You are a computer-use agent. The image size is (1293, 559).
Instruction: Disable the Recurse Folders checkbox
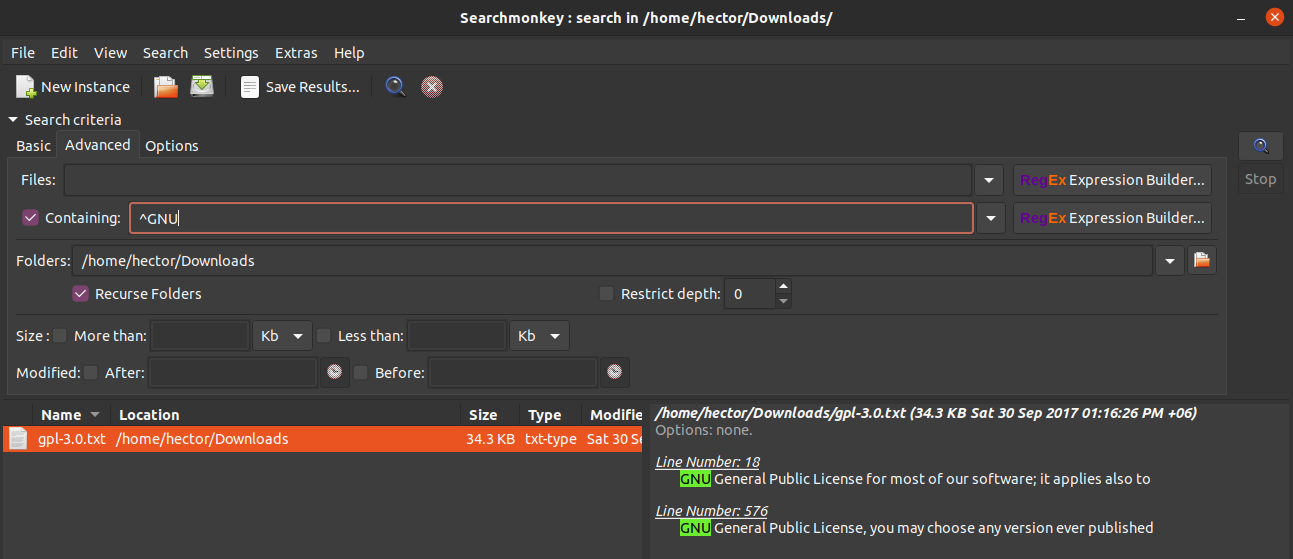coord(80,294)
